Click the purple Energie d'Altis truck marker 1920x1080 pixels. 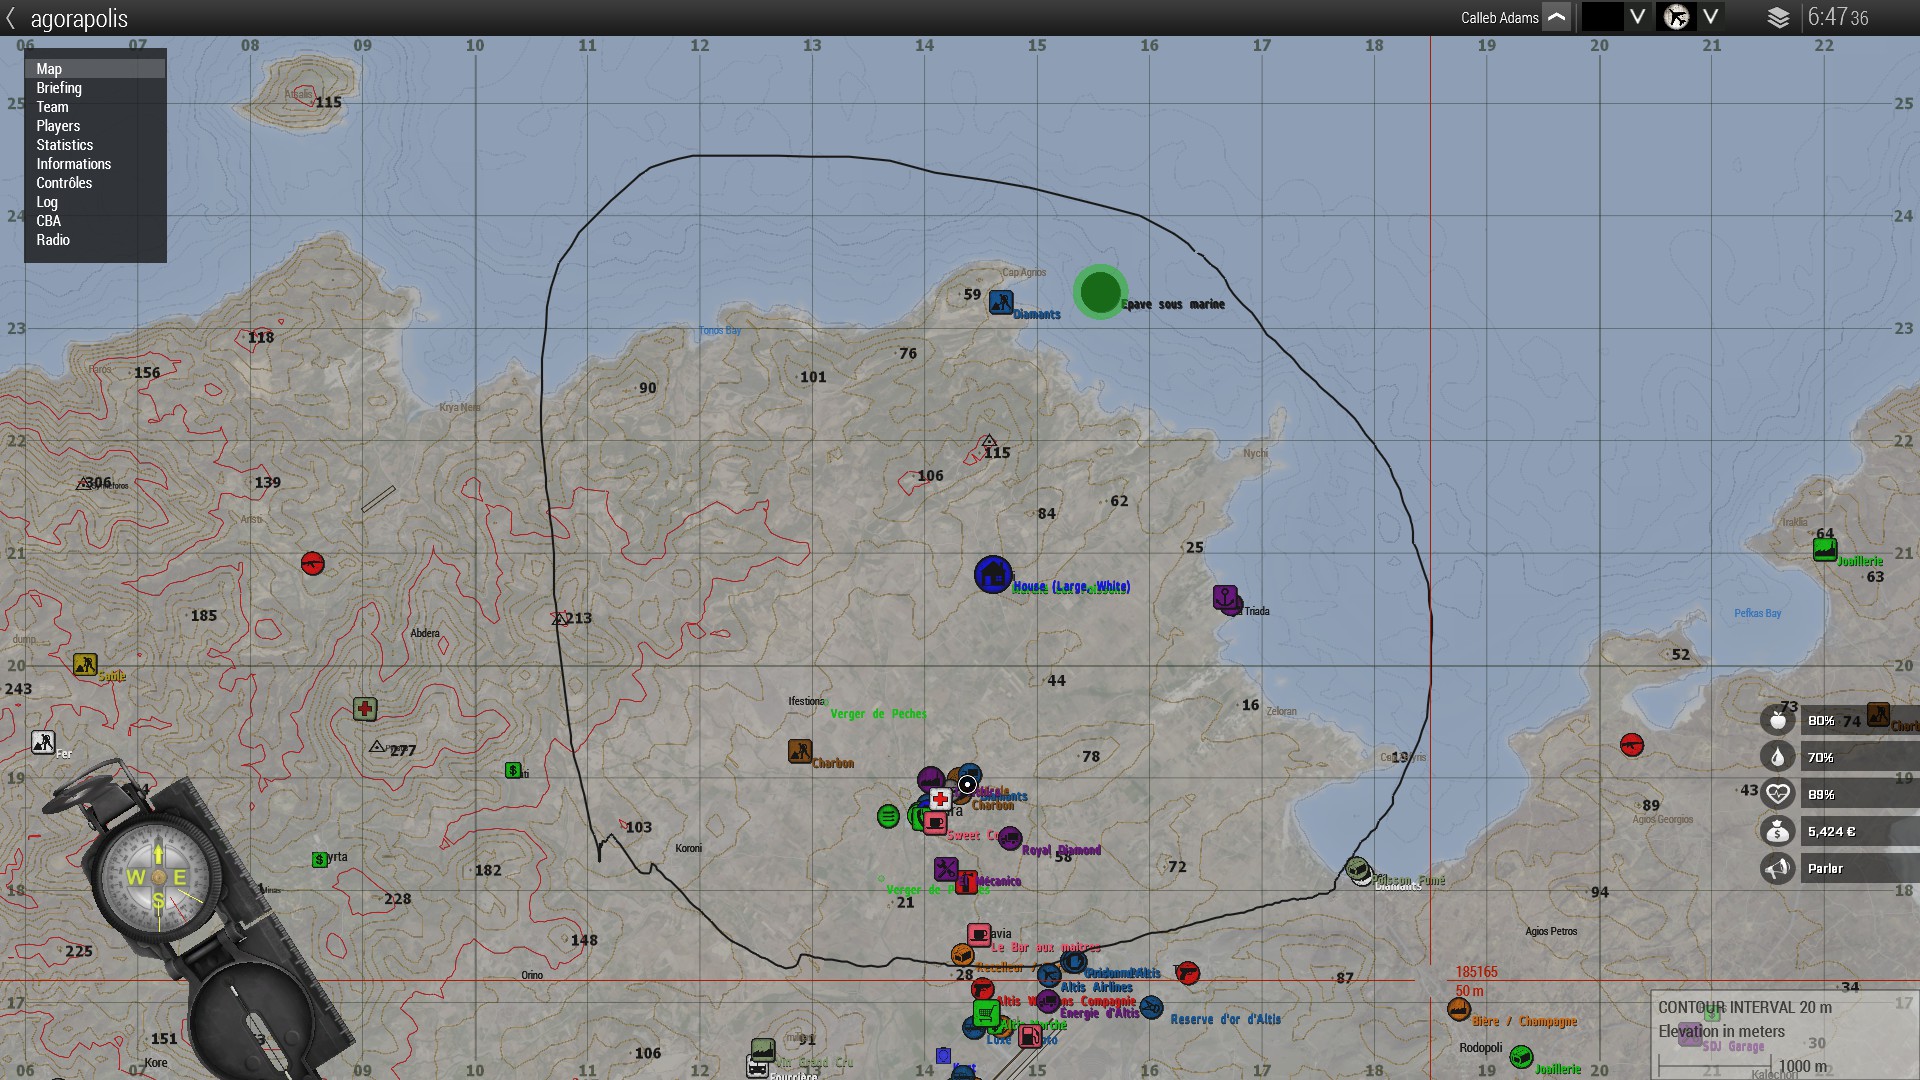click(x=1048, y=1001)
